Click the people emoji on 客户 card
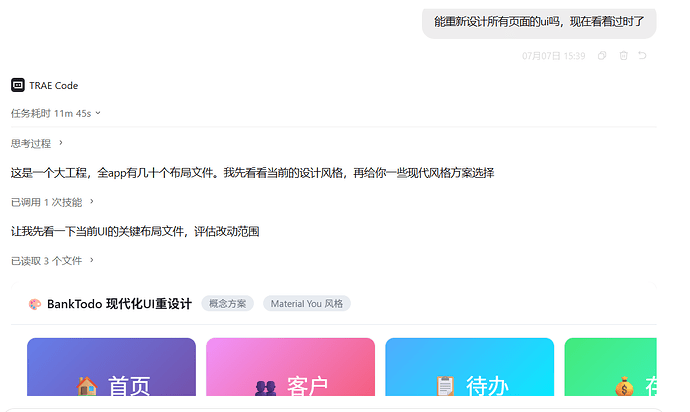Screen dimensions: 690x412 point(265,388)
